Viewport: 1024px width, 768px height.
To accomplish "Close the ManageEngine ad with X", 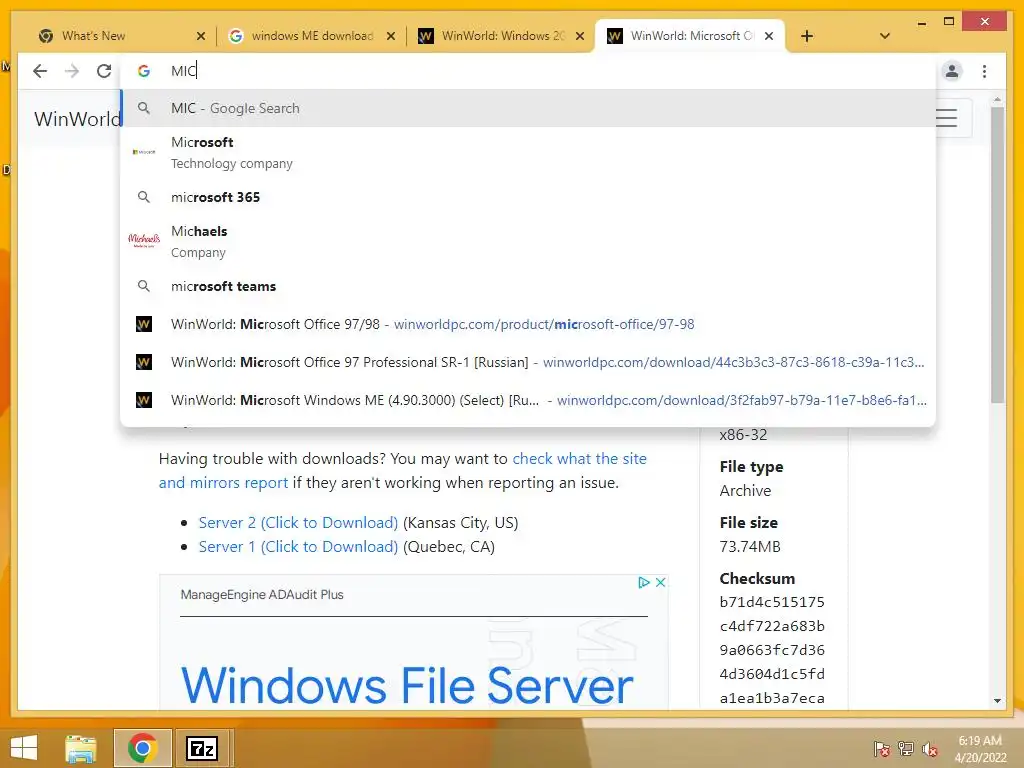I will (660, 582).
